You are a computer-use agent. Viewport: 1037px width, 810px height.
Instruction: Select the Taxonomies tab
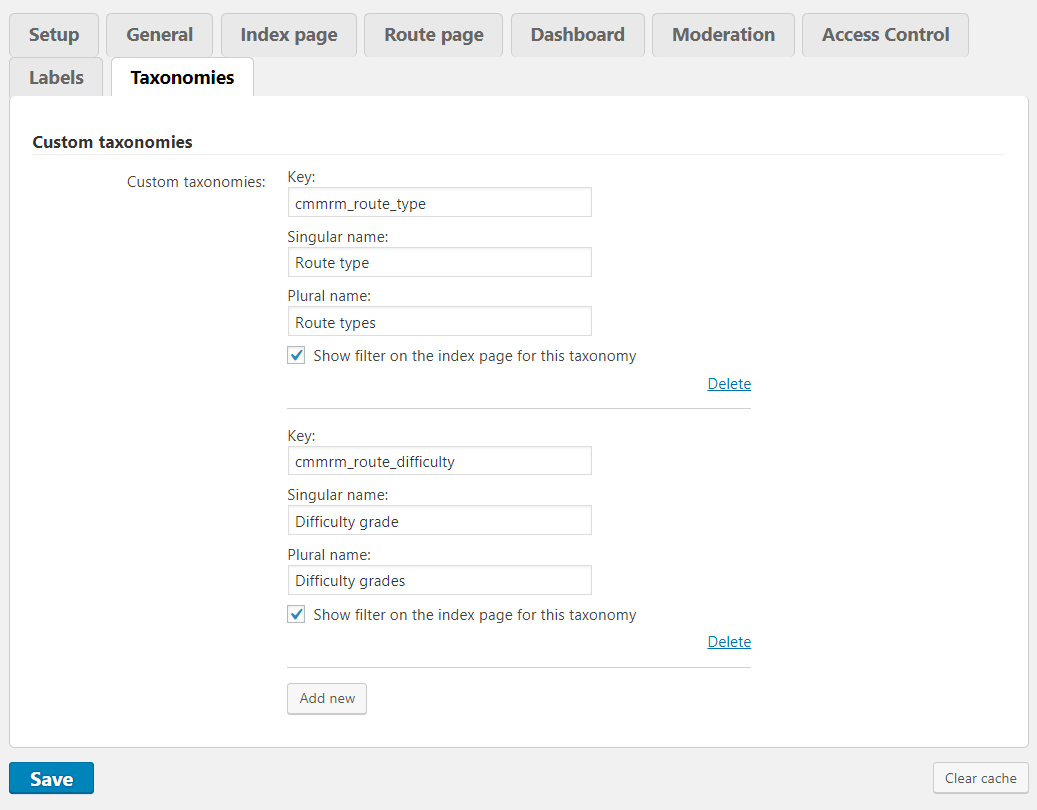point(182,78)
